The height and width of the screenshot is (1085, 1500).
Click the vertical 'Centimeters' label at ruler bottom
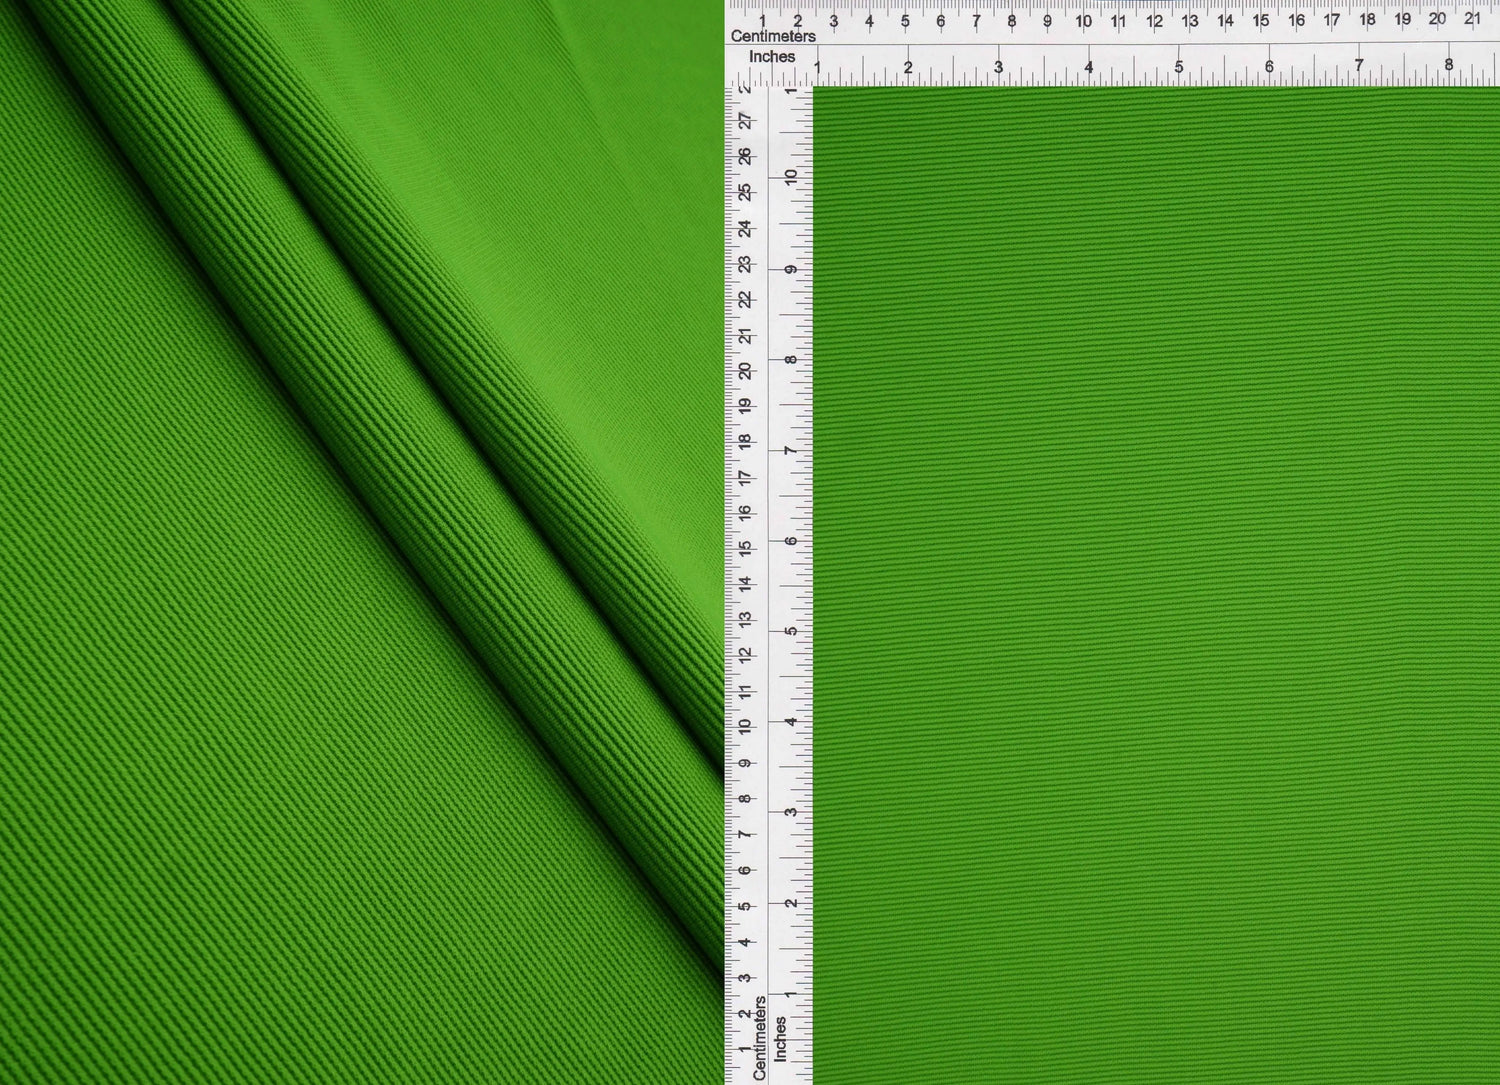point(760,1038)
